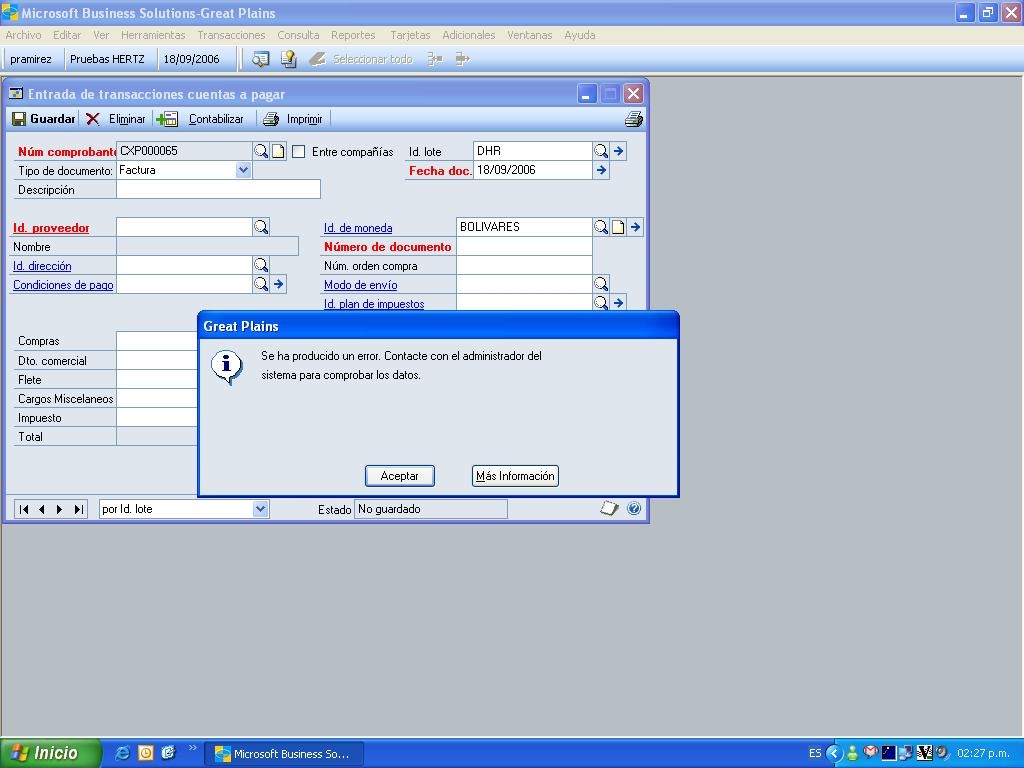Click the Id. de moneda link label
1024x768 pixels.
358,228
